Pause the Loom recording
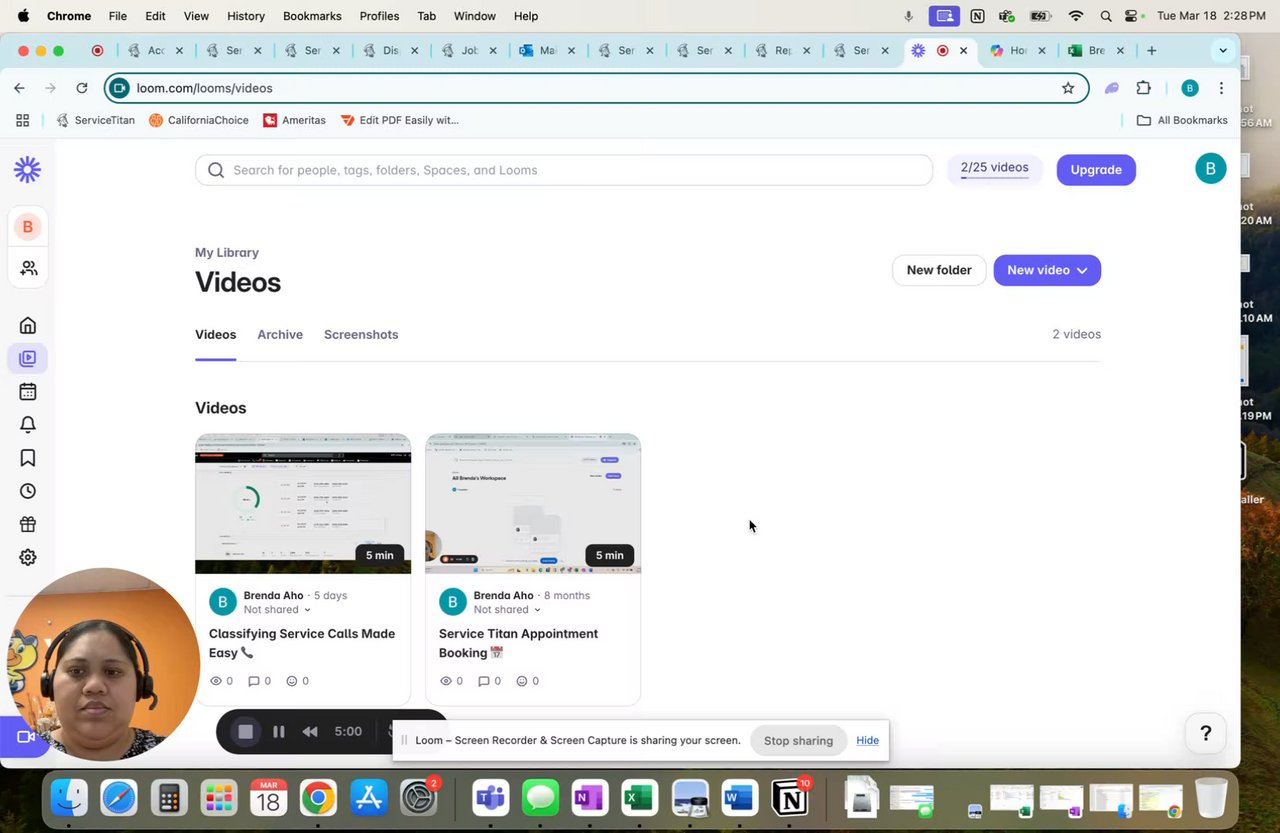 [279, 731]
